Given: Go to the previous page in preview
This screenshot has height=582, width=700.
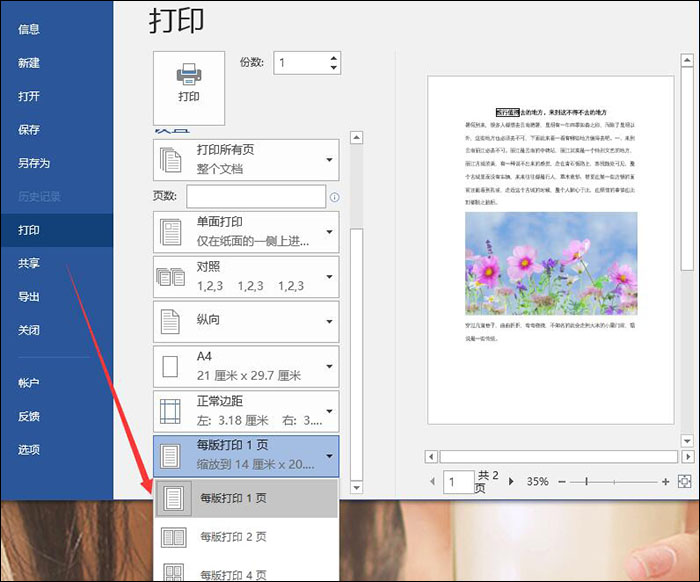Looking at the screenshot, I should coord(432,482).
